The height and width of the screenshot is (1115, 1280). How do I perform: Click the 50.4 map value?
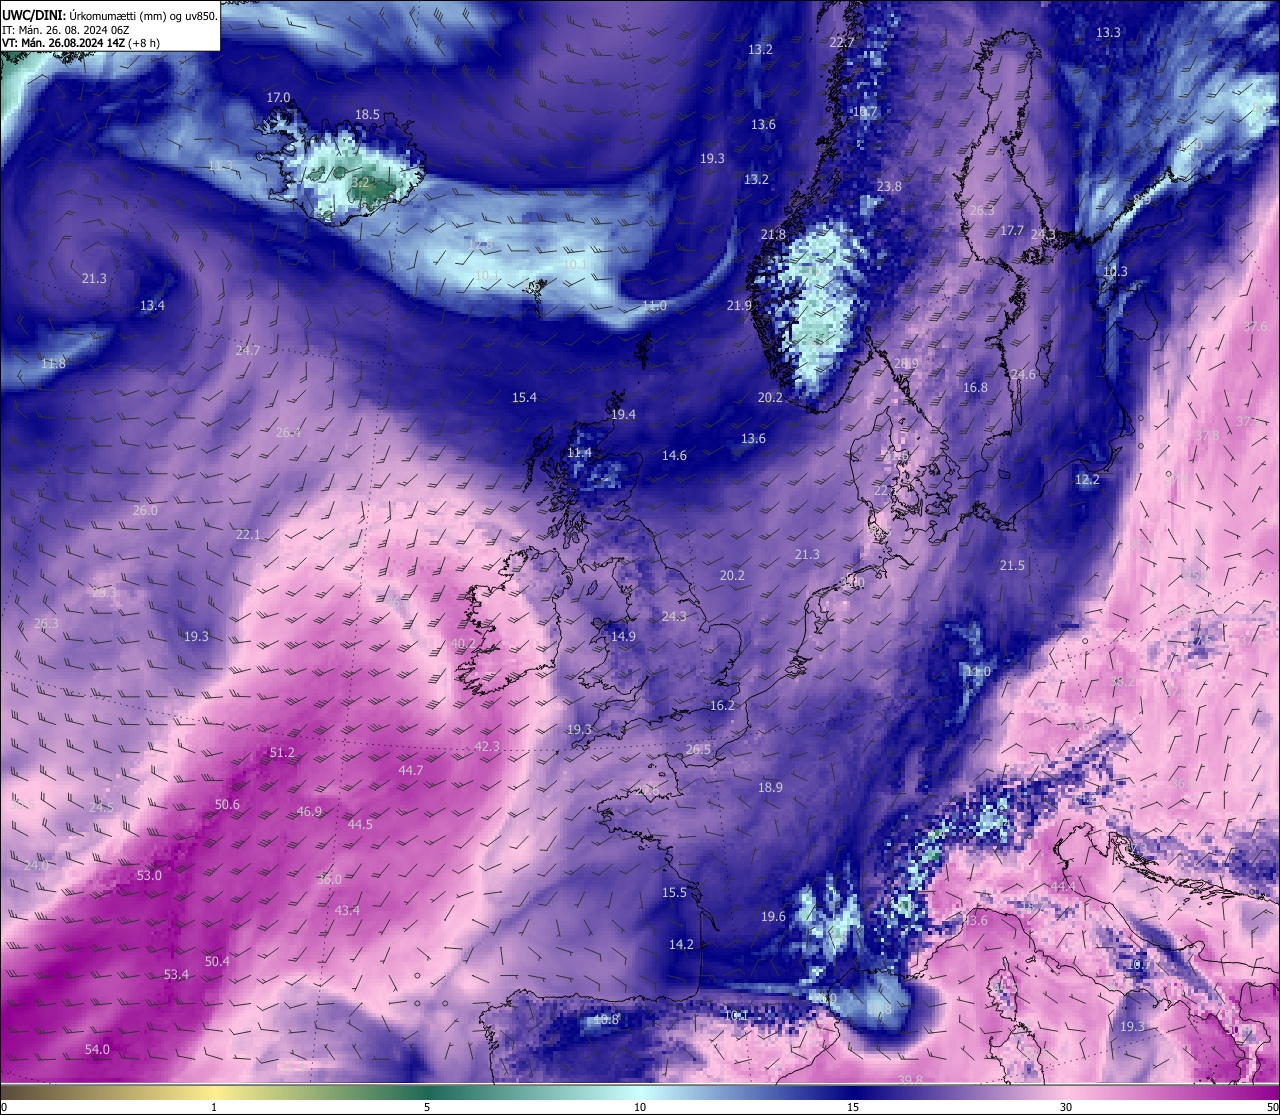point(217,961)
